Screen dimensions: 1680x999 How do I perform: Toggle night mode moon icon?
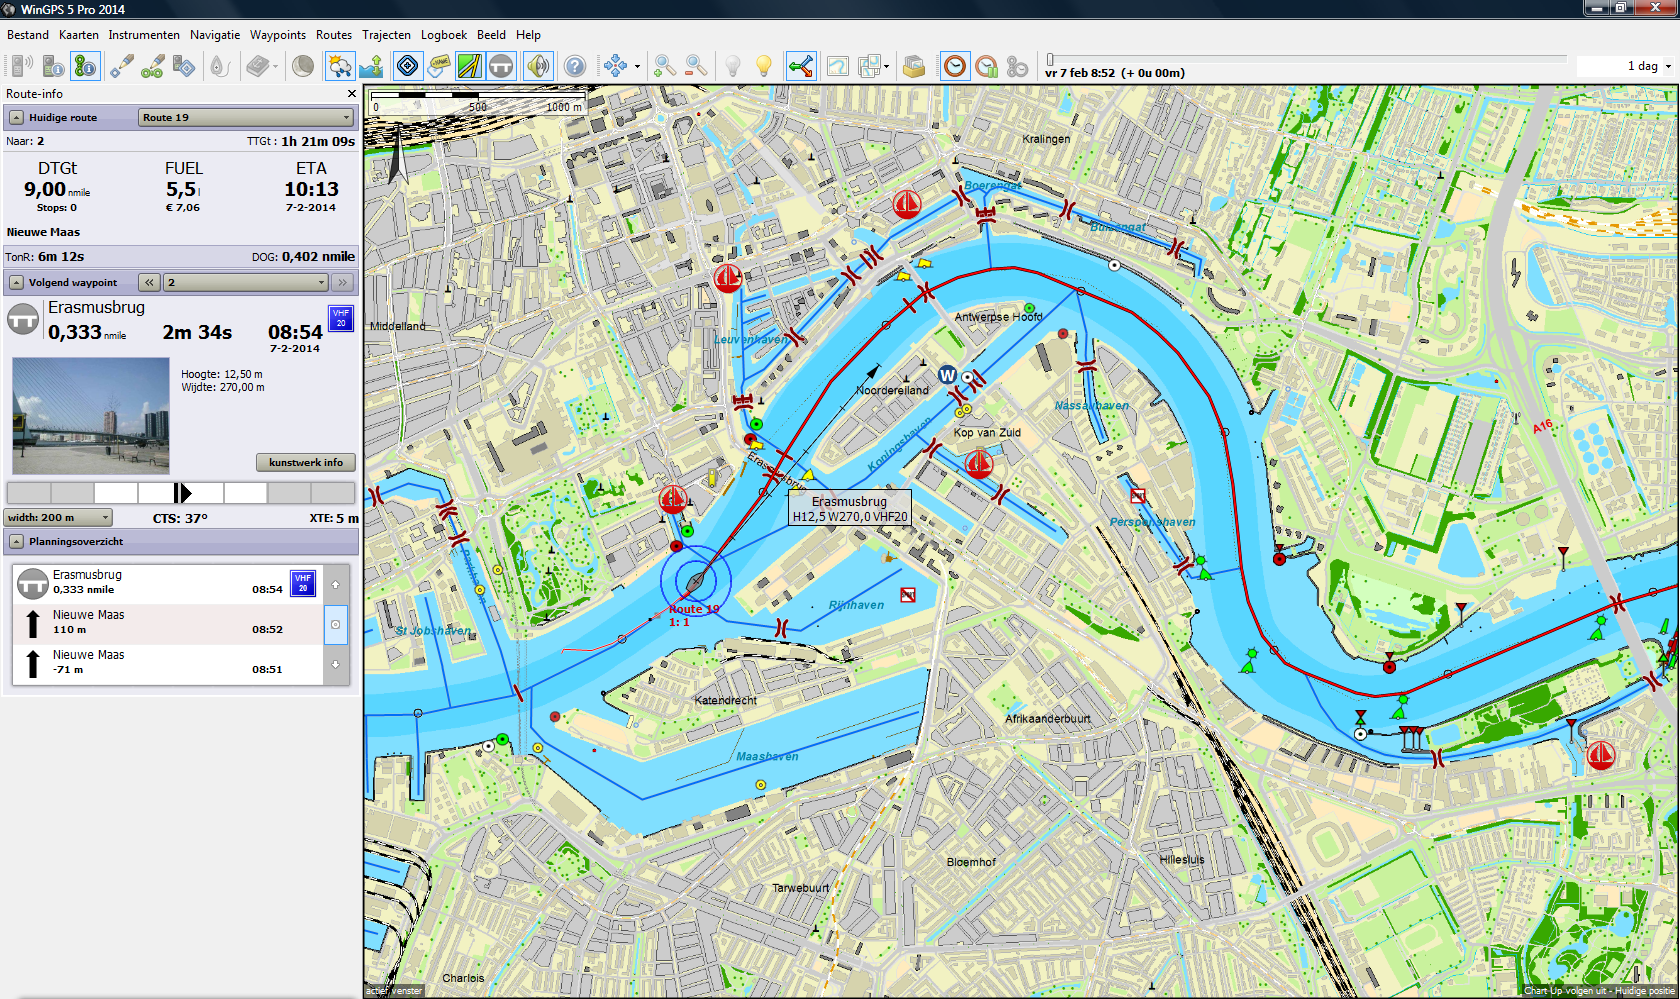303,66
